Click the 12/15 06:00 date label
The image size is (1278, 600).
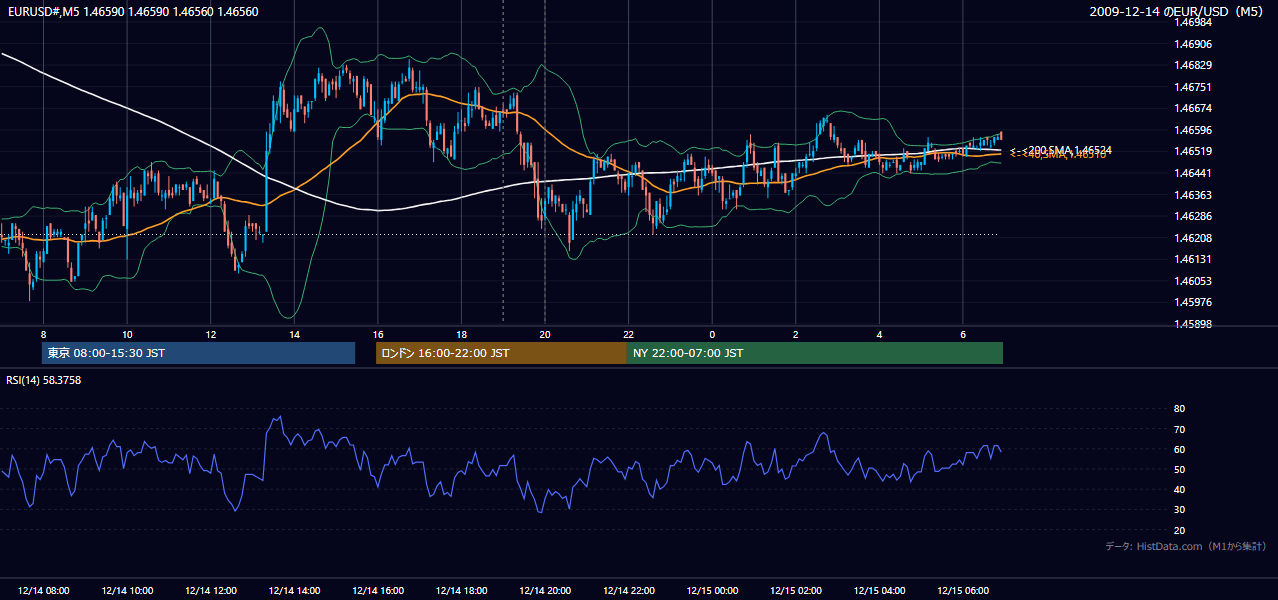tap(963, 591)
